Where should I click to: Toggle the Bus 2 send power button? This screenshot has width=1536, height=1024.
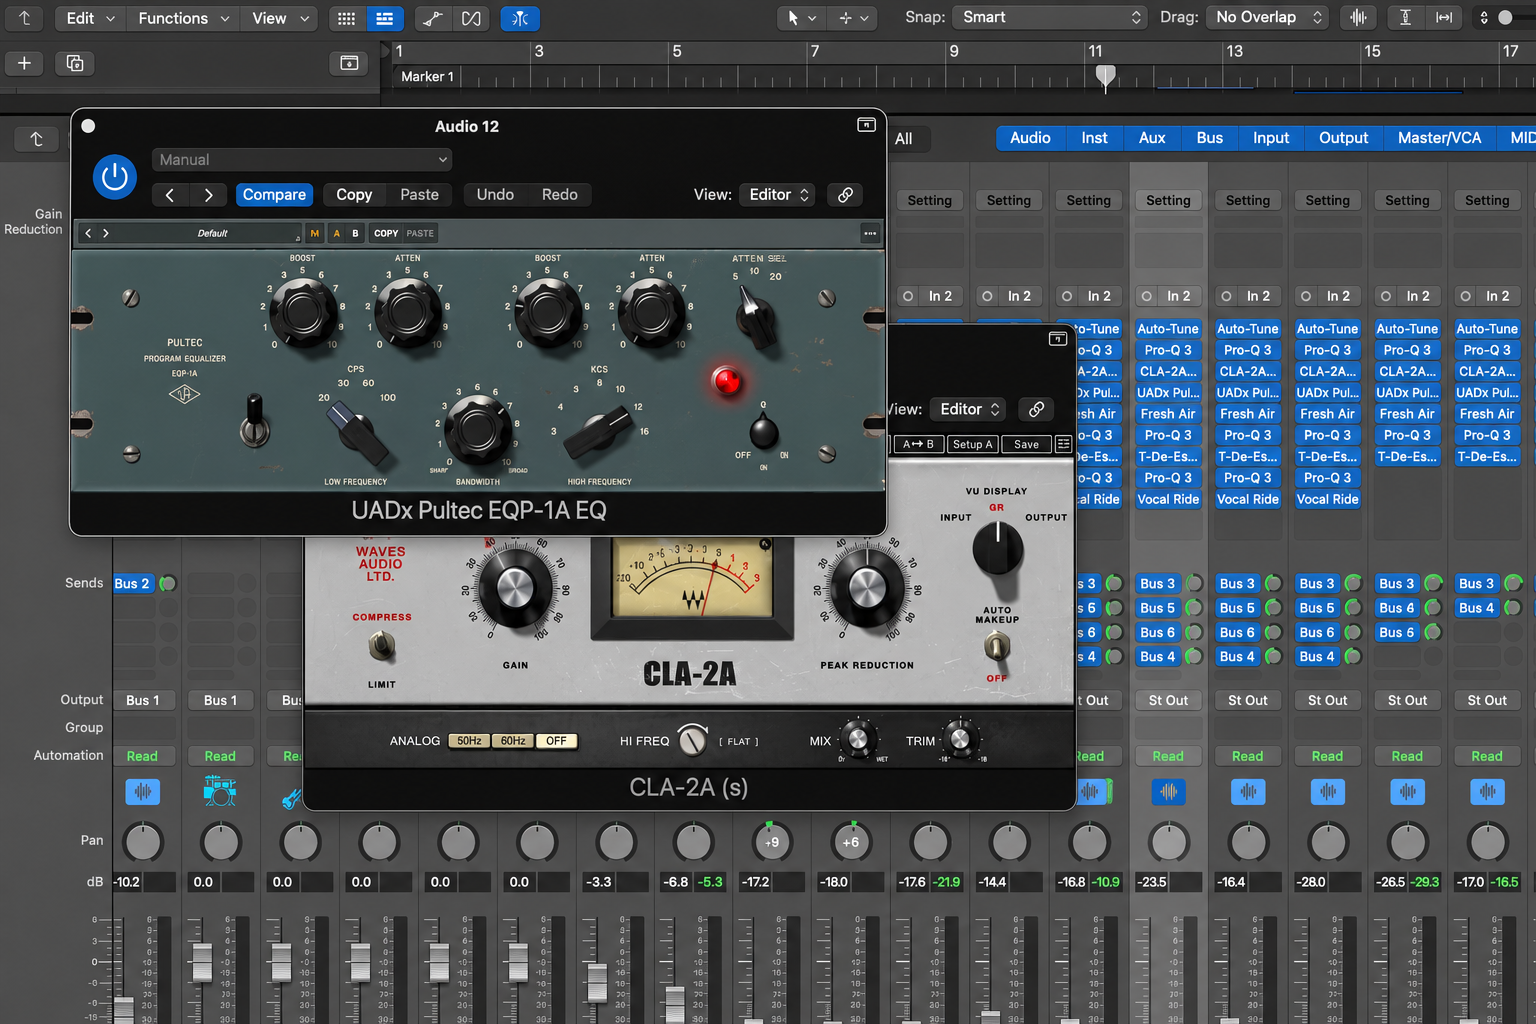click(x=167, y=583)
